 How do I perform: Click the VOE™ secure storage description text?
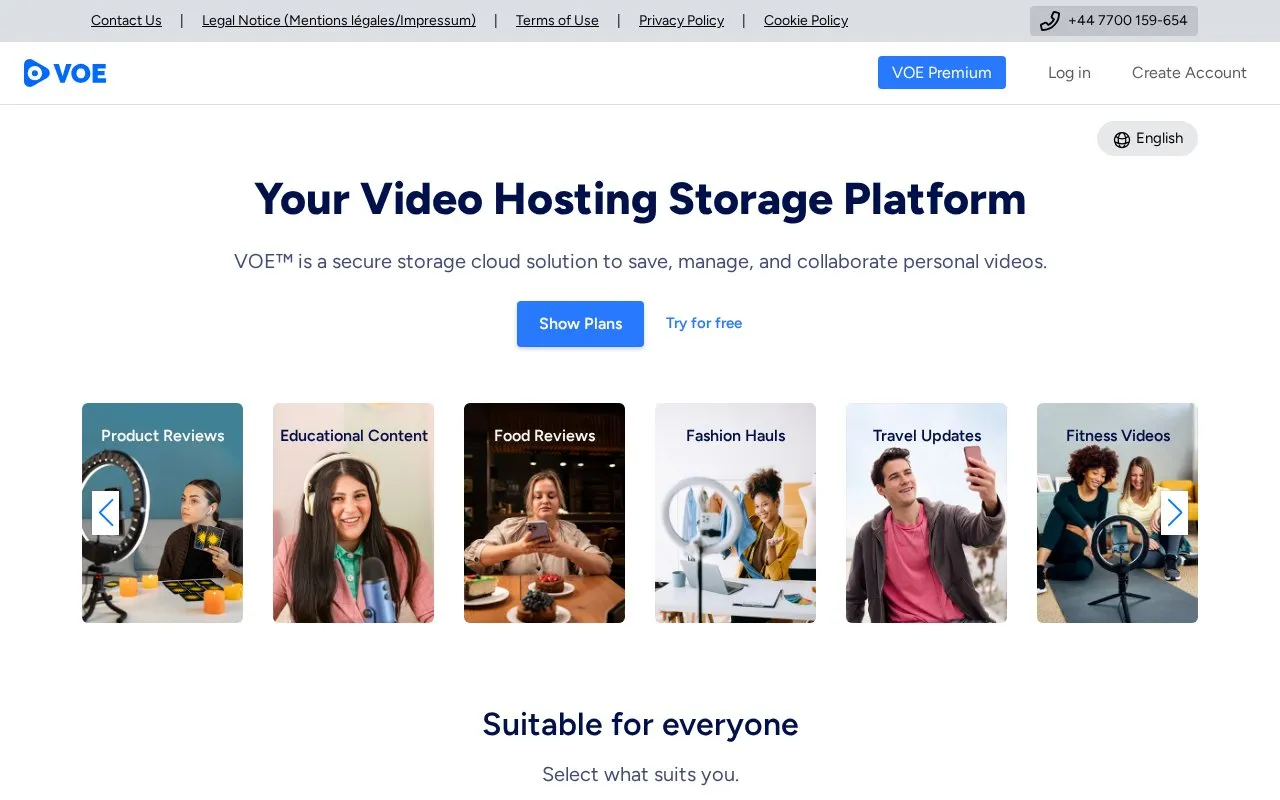(640, 262)
